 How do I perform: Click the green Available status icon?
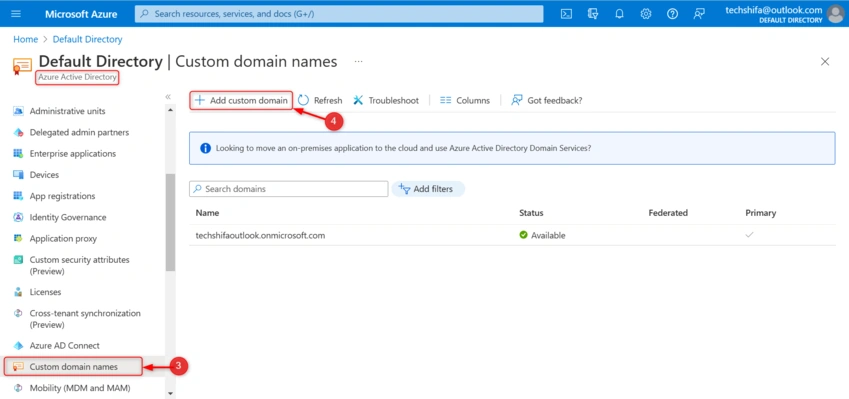[524, 235]
